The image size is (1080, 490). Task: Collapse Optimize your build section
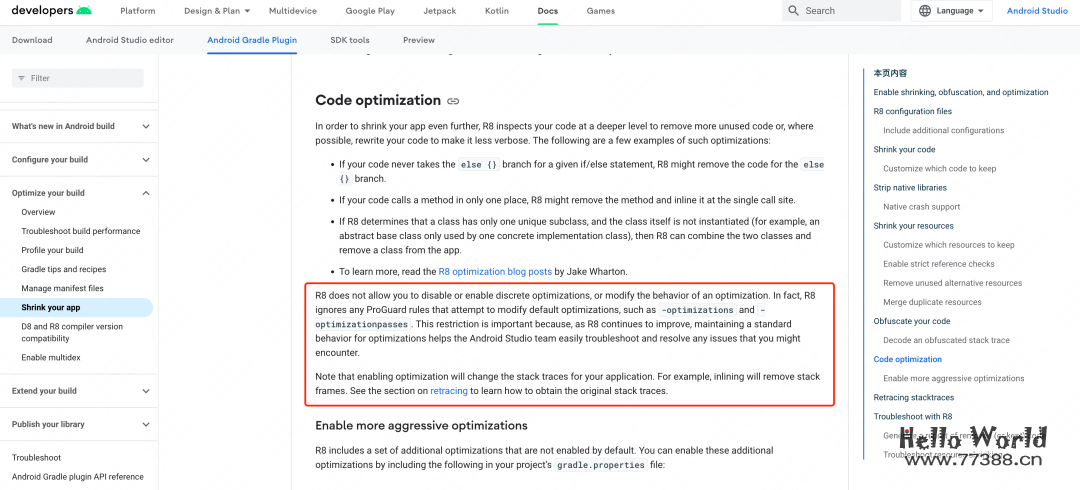[146, 193]
